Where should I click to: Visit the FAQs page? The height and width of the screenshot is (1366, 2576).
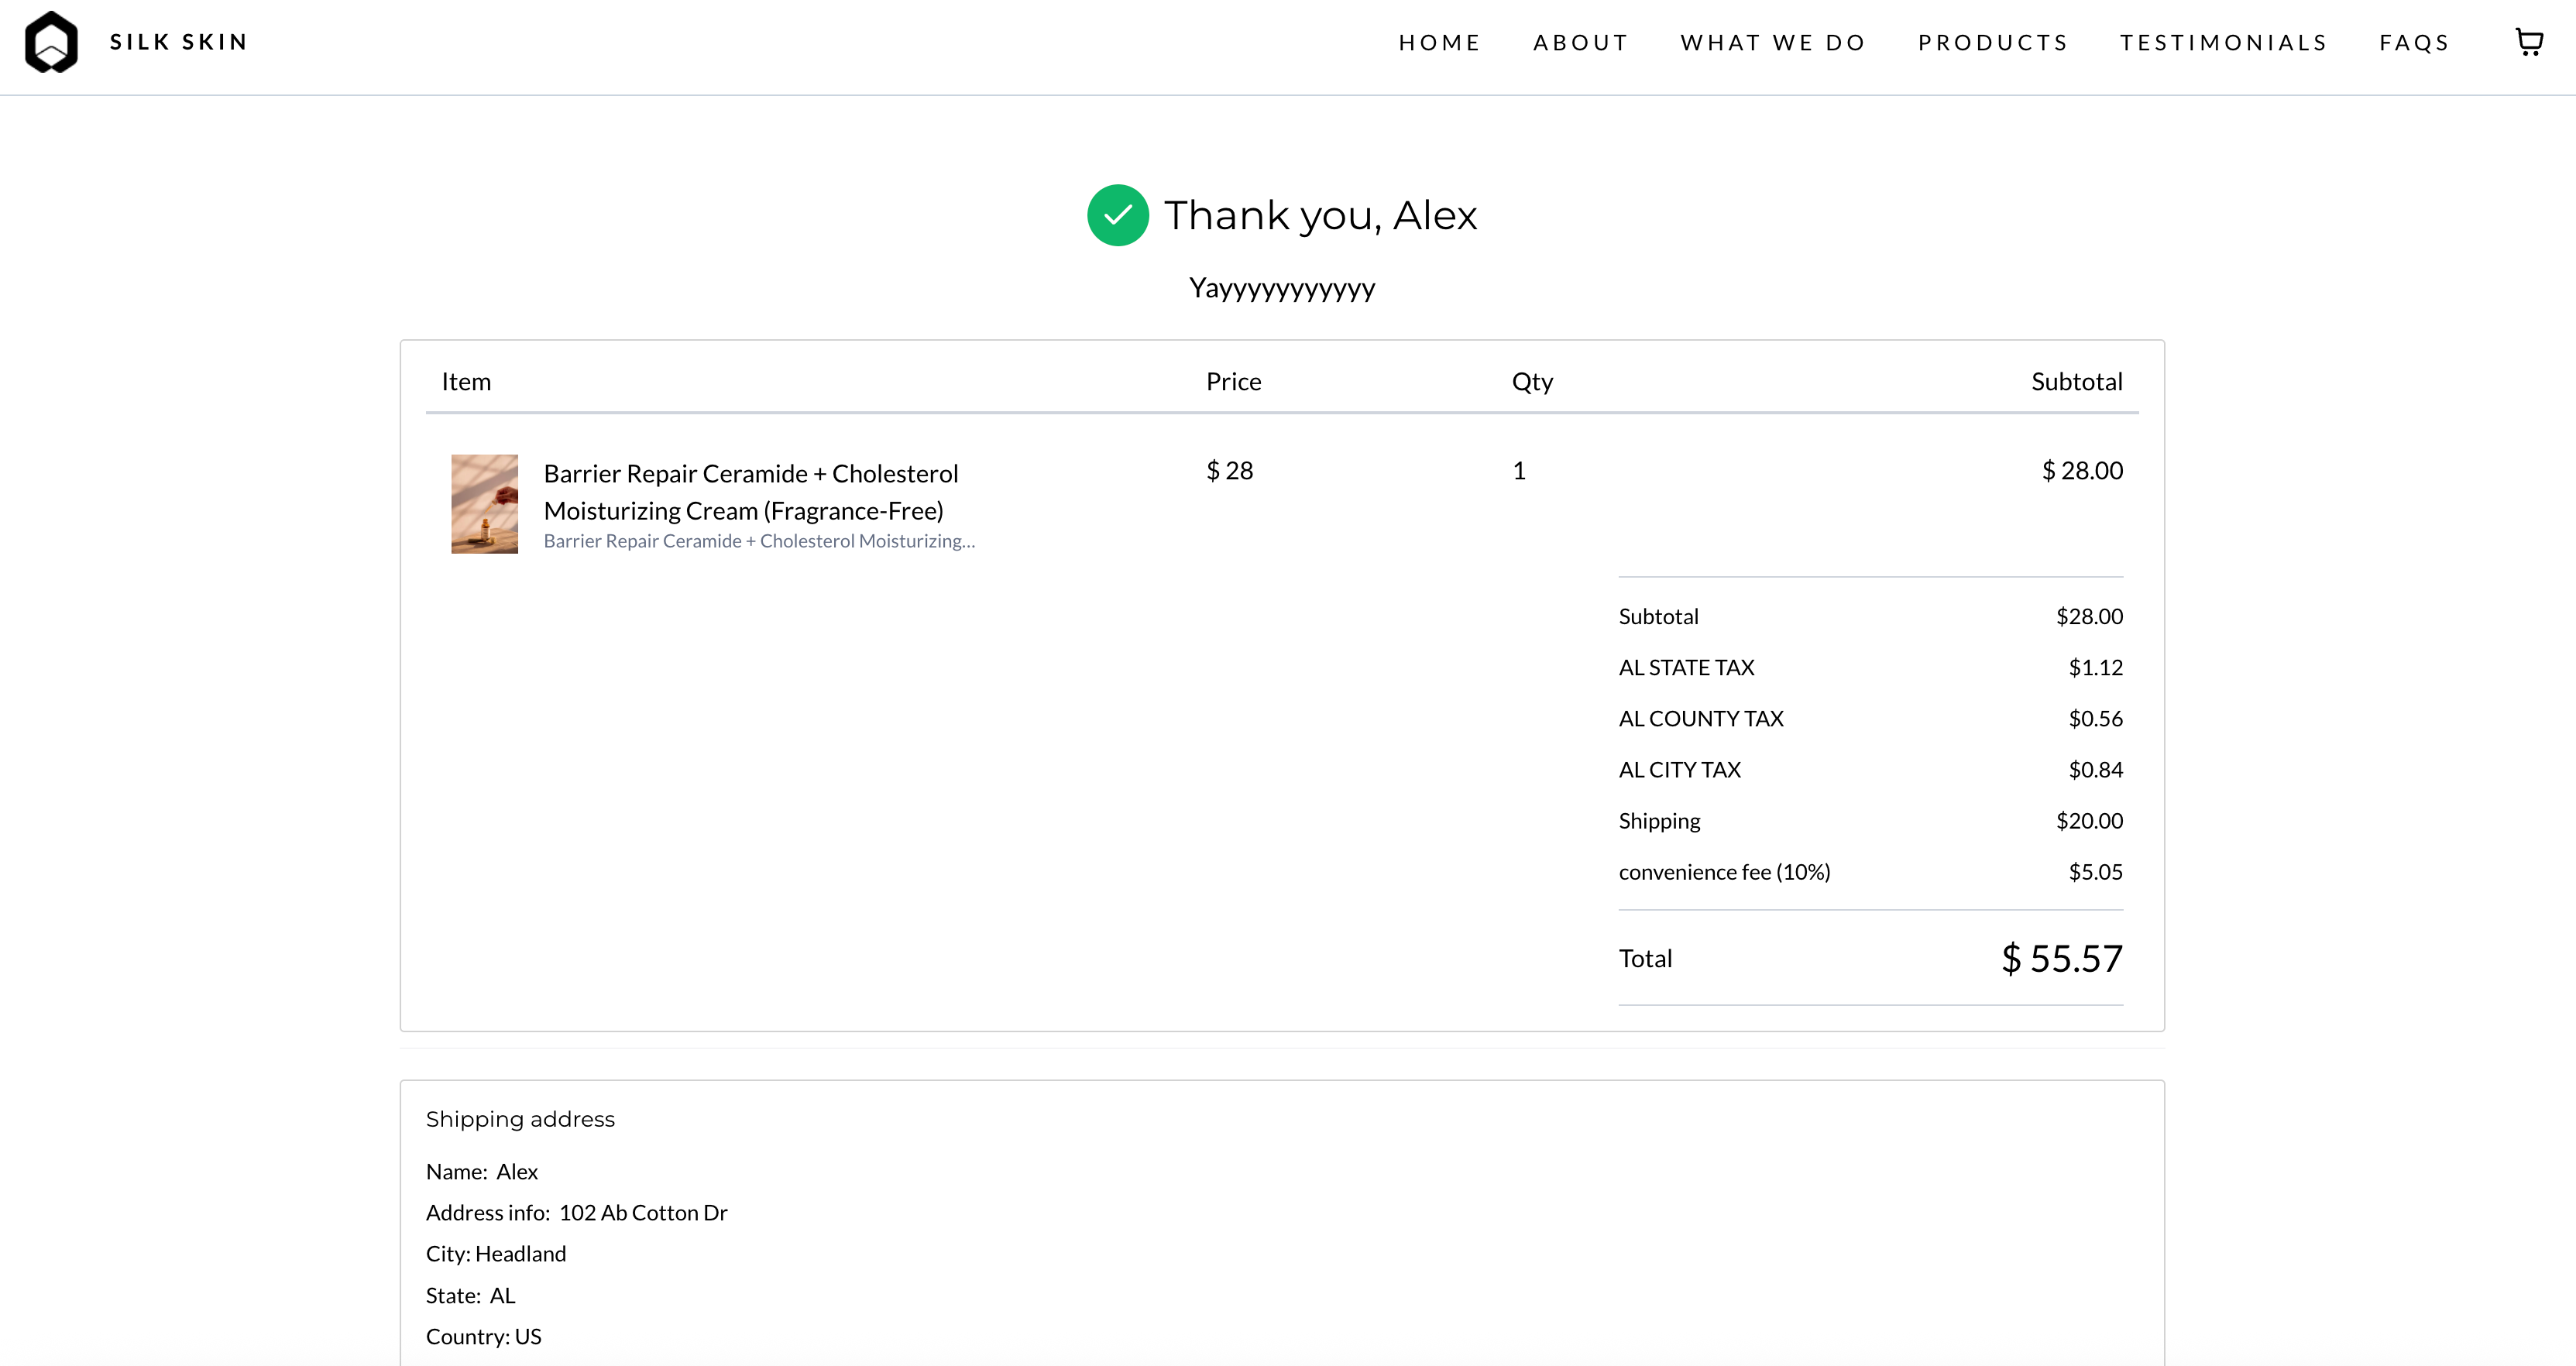pos(2414,43)
